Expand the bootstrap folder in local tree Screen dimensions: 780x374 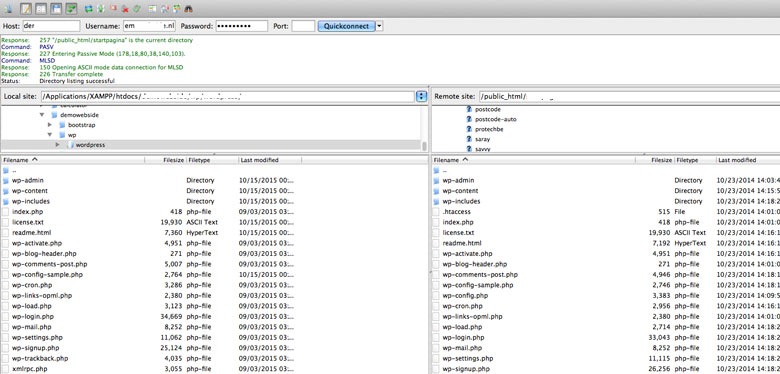click(50, 125)
